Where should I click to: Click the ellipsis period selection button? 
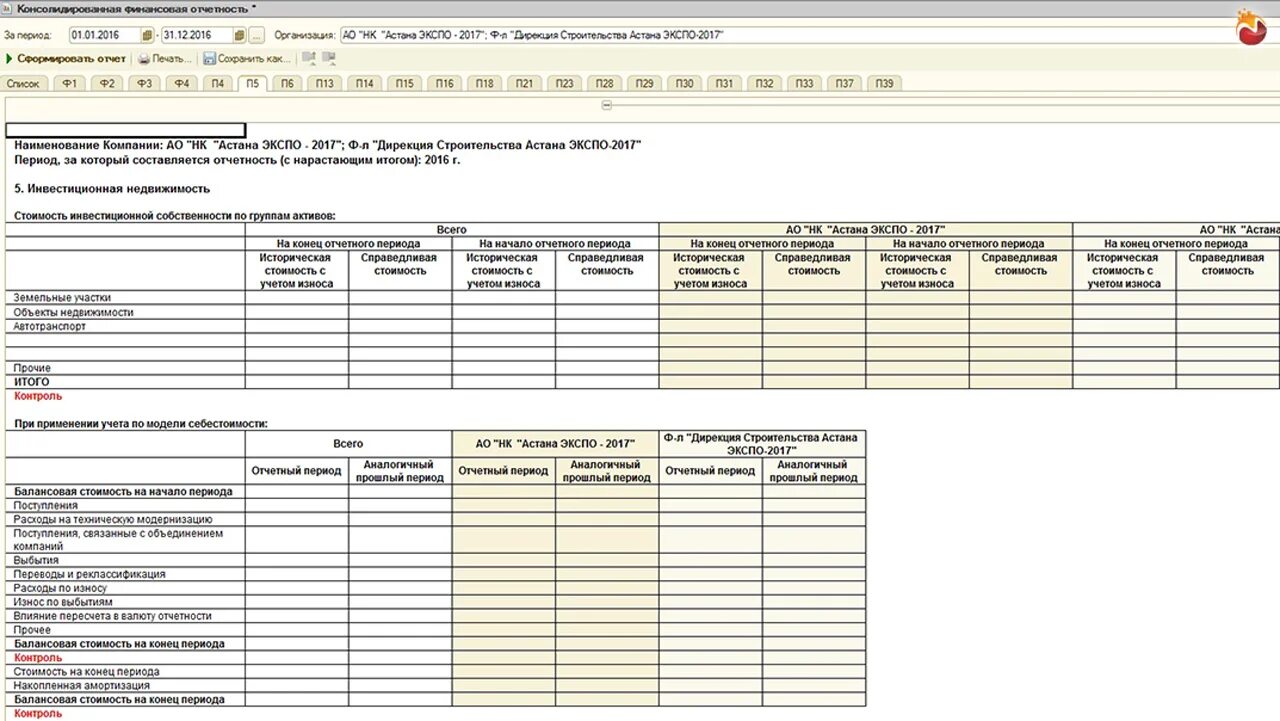(257, 35)
